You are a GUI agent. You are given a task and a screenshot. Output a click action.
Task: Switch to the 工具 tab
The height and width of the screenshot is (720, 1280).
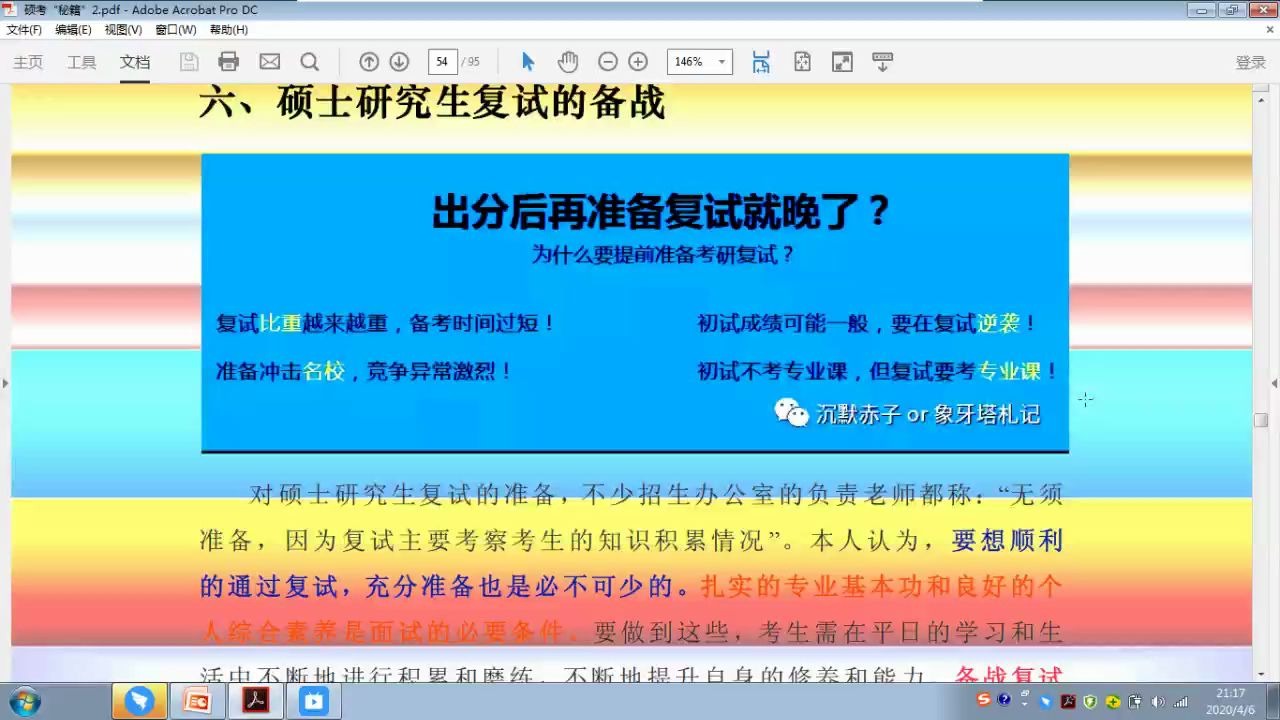click(81, 61)
